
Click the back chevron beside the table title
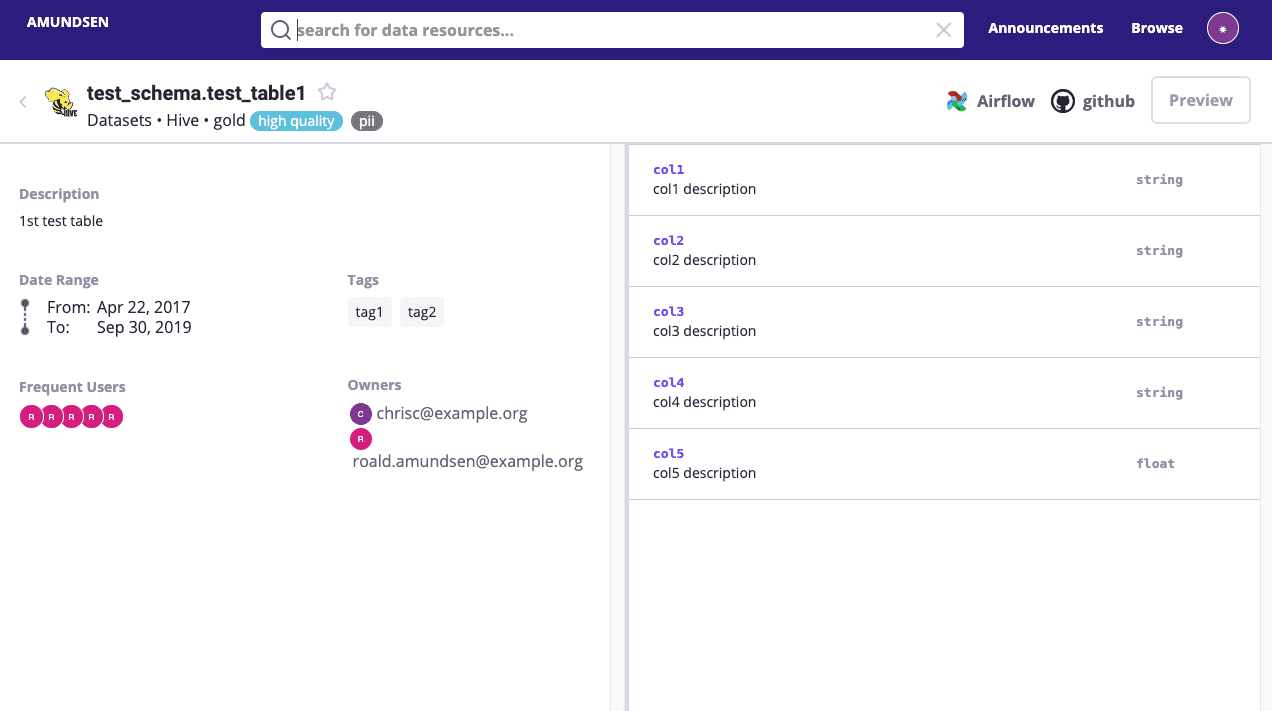[22, 101]
